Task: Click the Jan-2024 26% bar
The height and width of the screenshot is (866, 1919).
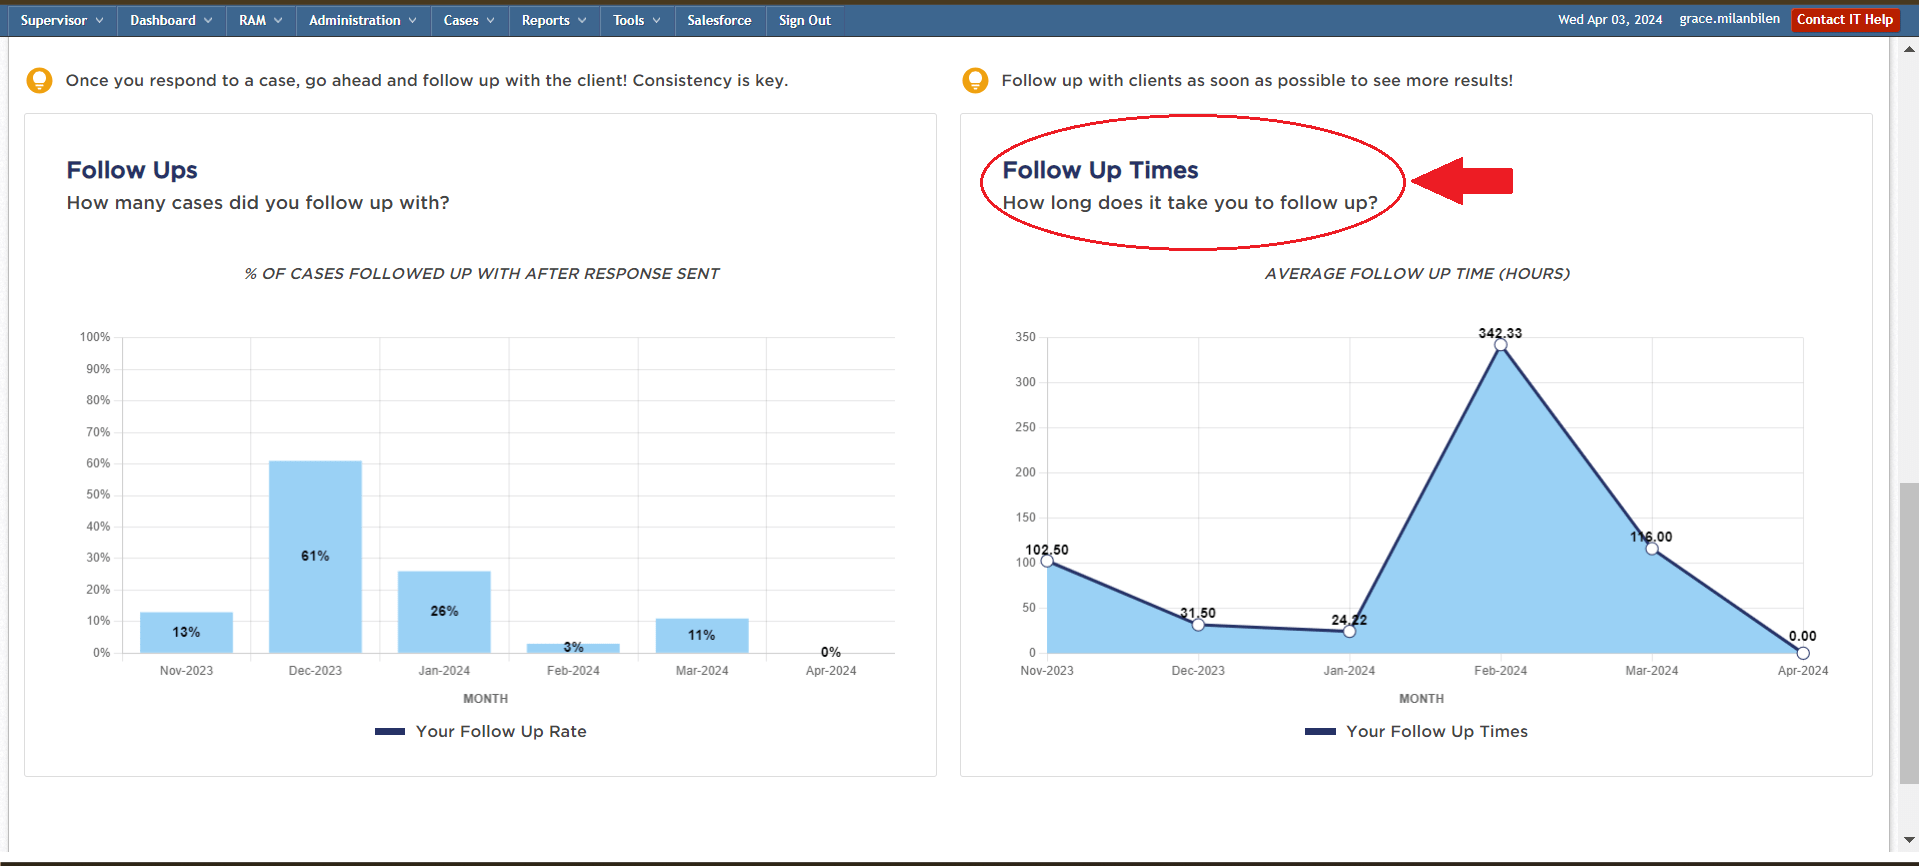Action: tap(444, 611)
